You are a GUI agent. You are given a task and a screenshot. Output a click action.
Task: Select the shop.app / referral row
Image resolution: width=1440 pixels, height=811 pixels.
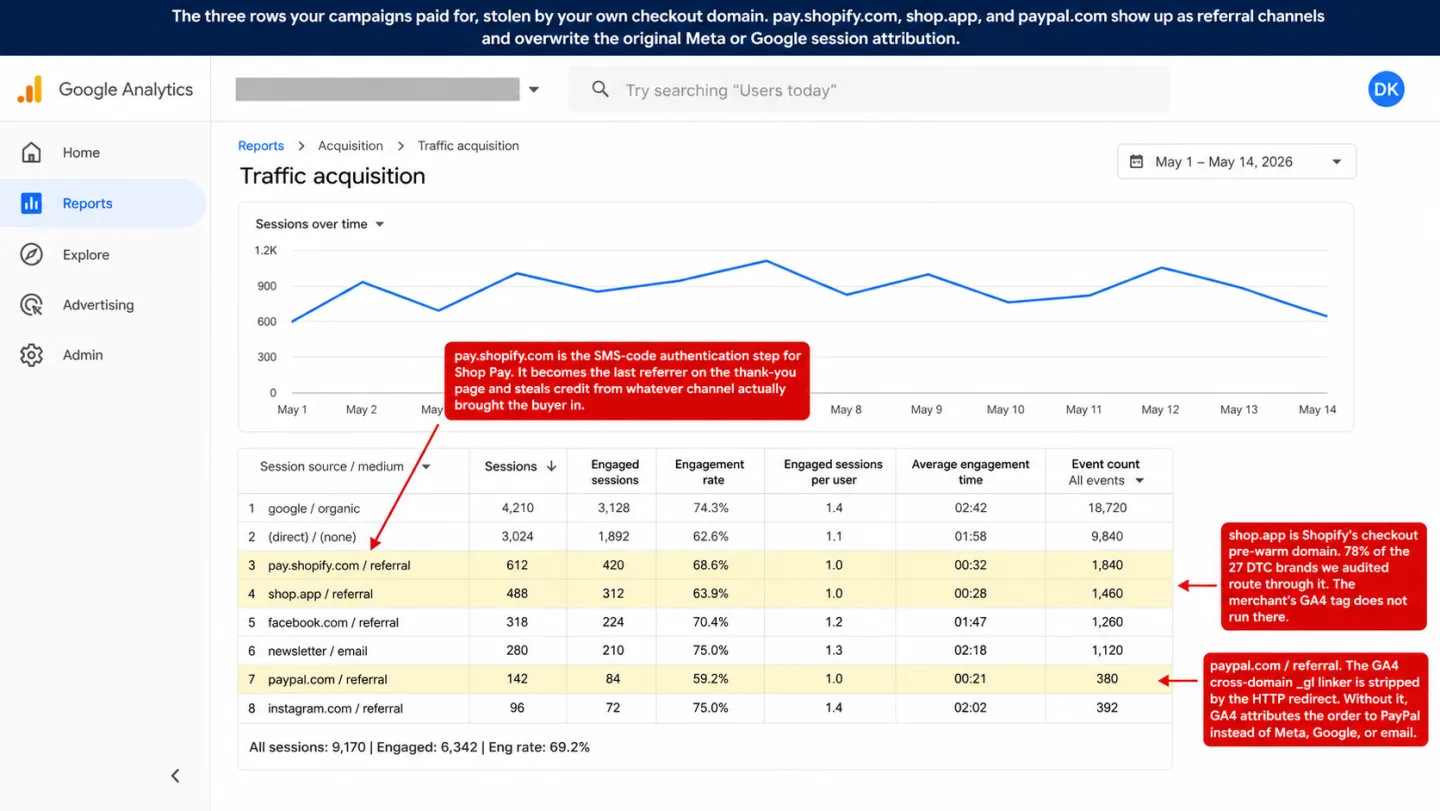[x=705, y=593]
